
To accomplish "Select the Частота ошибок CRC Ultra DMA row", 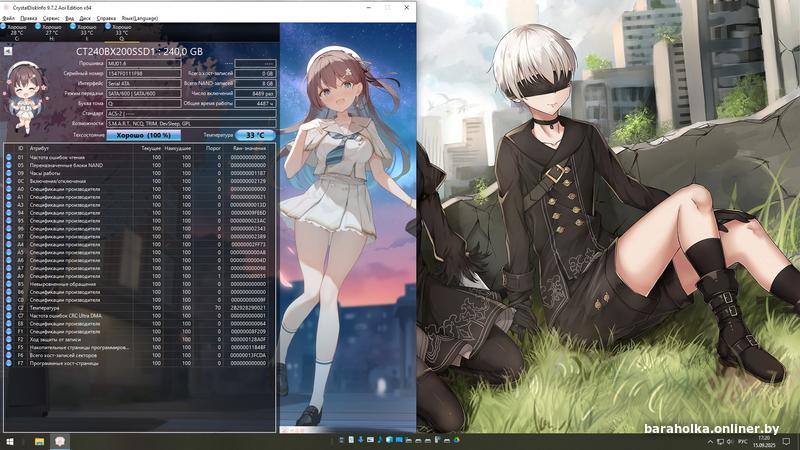I will [139, 316].
